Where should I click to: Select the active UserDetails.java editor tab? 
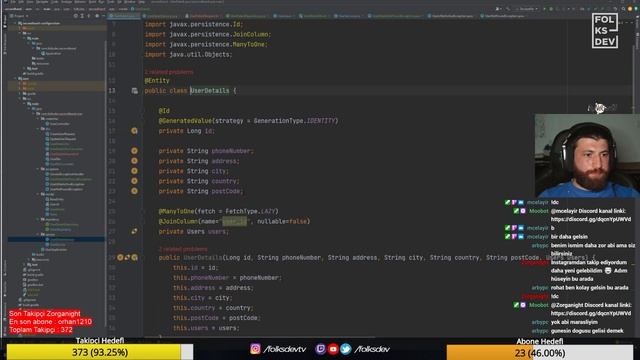click(124, 16)
